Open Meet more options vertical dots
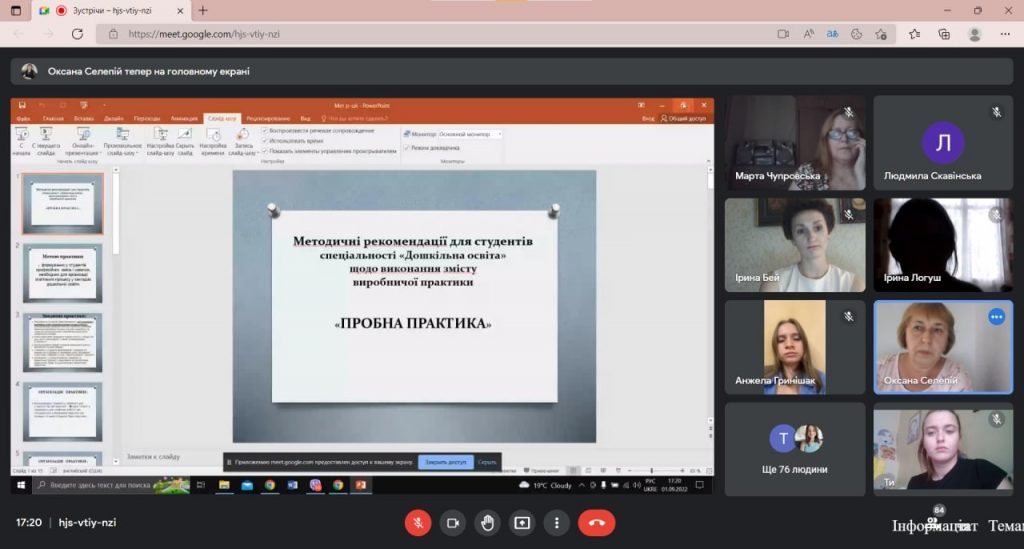The image size is (1024, 549). click(x=557, y=522)
